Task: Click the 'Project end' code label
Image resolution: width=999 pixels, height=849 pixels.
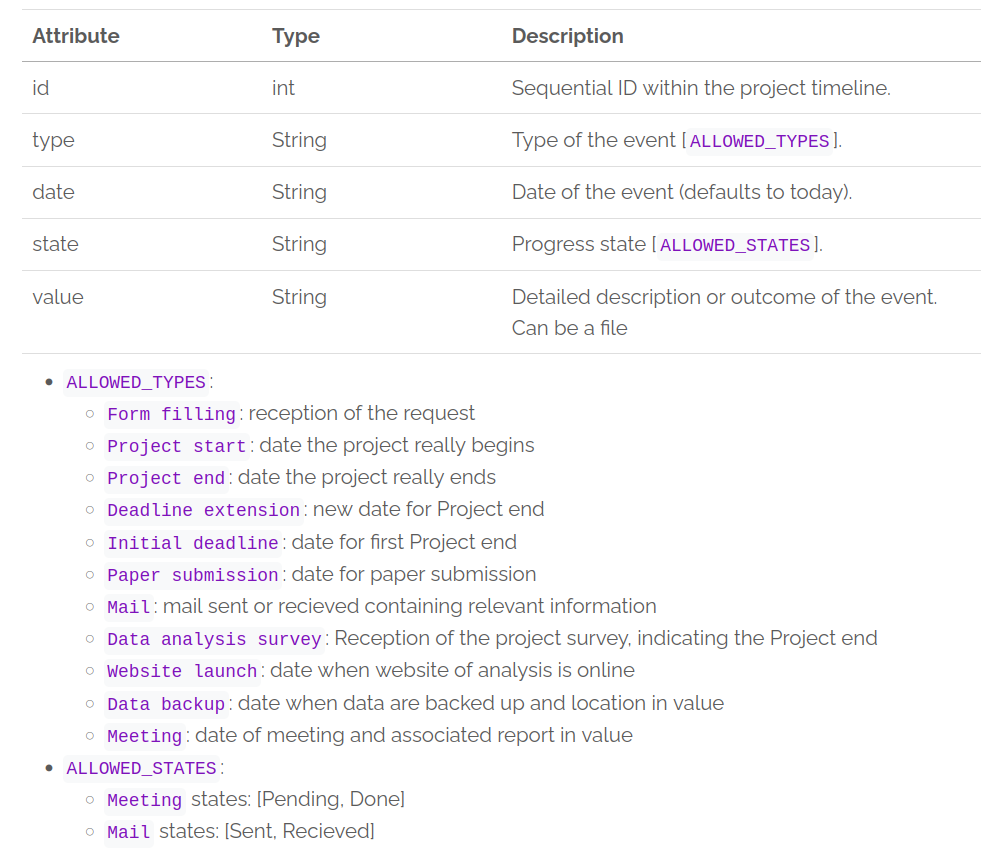Action: (166, 478)
